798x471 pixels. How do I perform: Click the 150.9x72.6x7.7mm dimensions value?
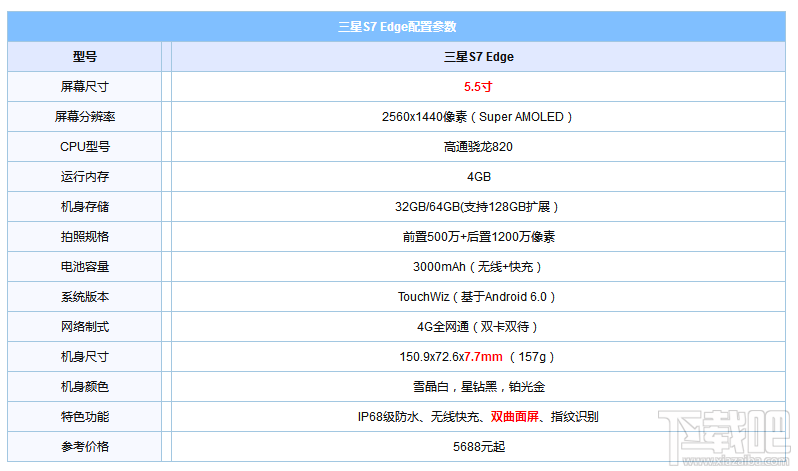(x=478, y=357)
